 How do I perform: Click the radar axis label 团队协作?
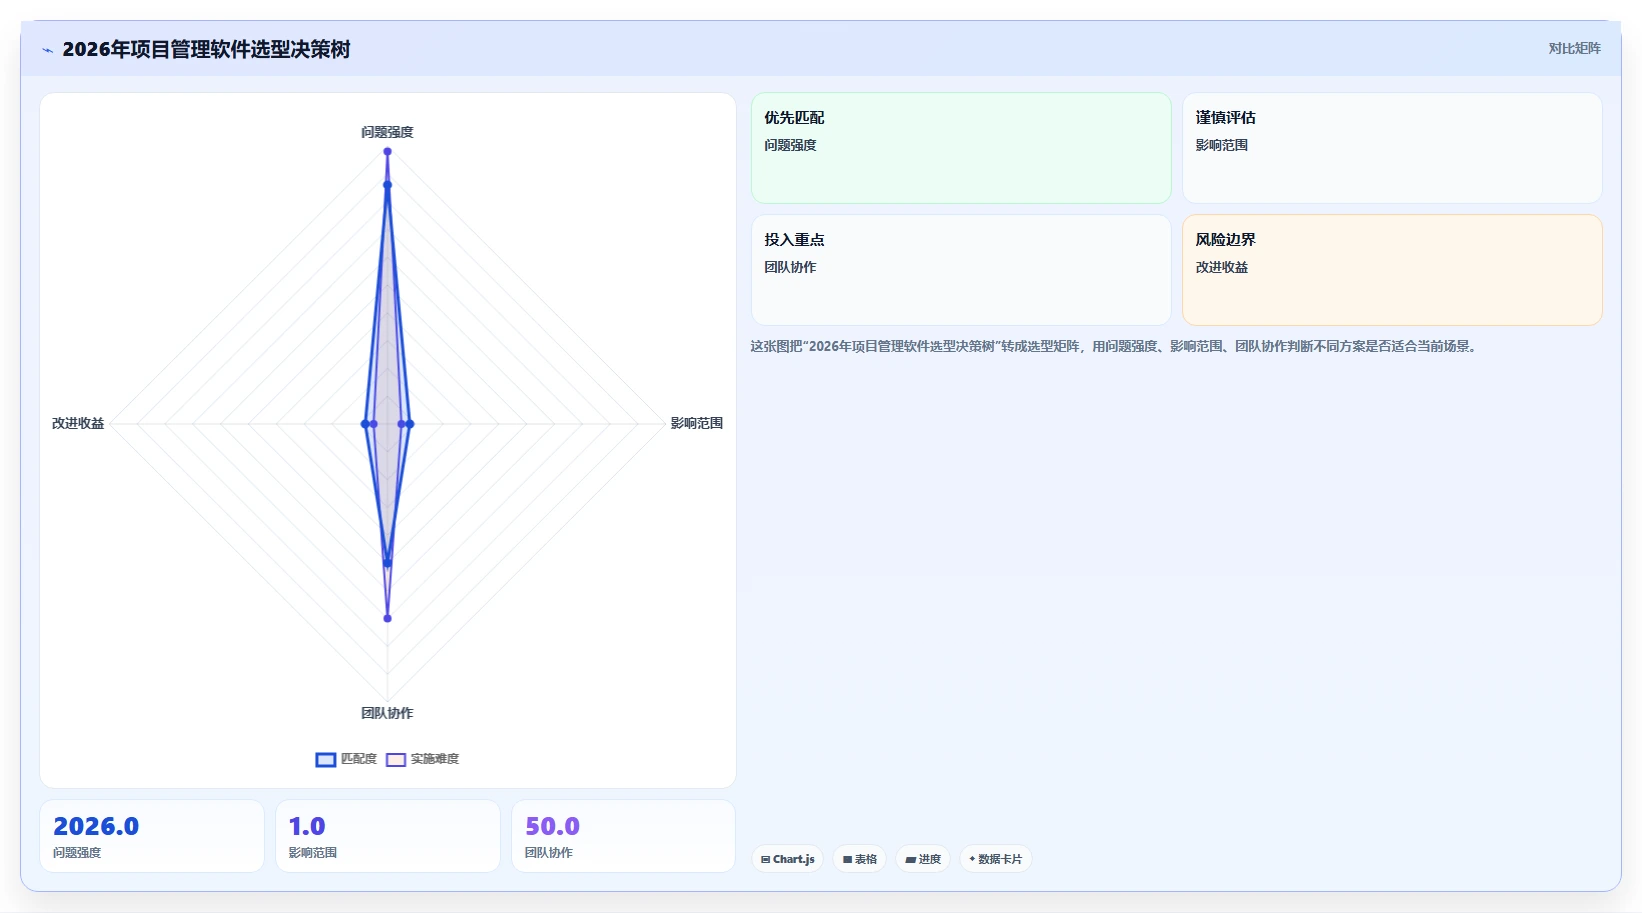387,713
